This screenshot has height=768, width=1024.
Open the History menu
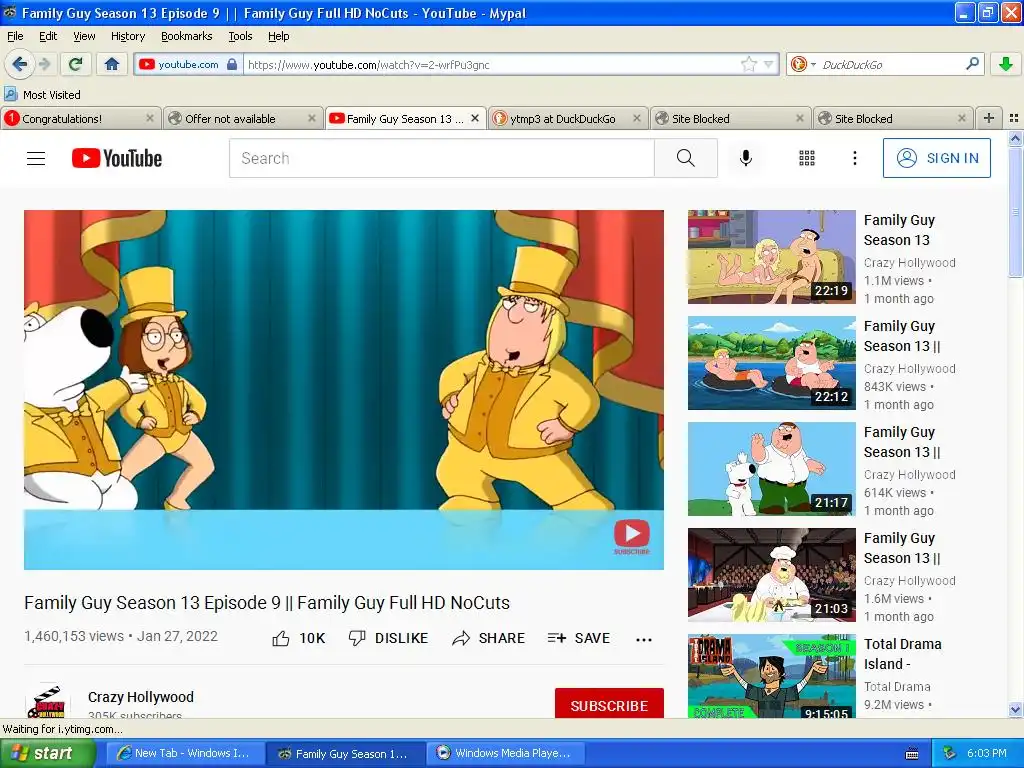coord(128,36)
